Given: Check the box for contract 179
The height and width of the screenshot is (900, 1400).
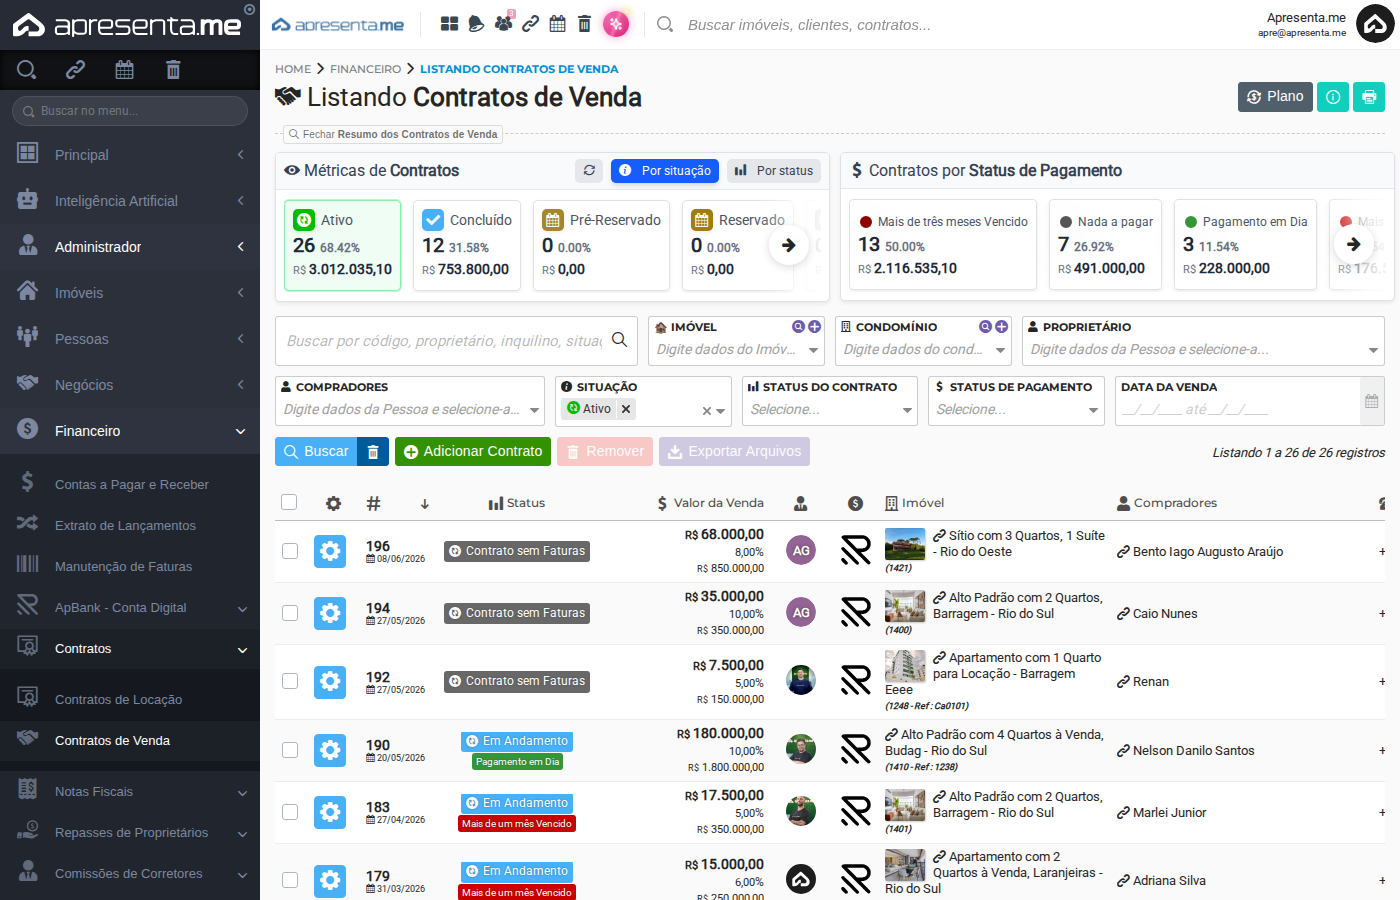Looking at the screenshot, I should (290, 880).
